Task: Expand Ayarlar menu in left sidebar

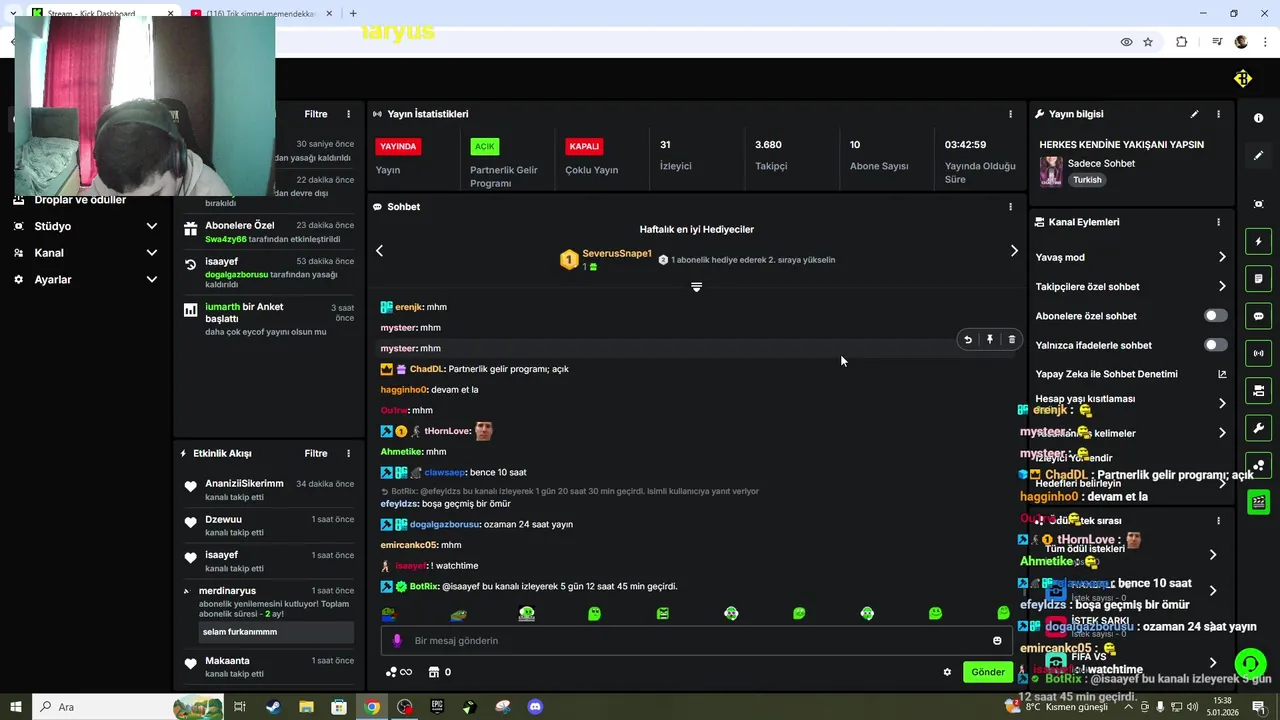Action: point(152,280)
